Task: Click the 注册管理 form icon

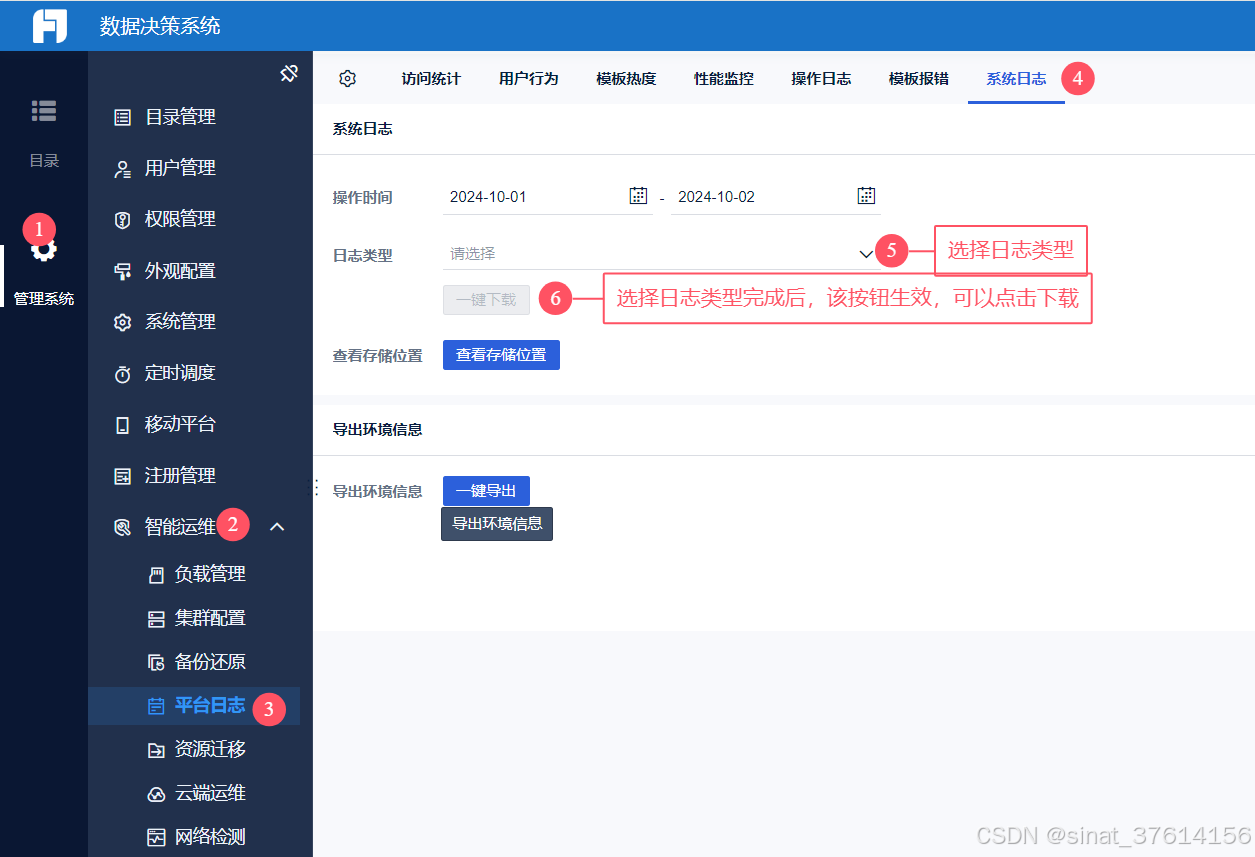Action: pyautogui.click(x=123, y=476)
